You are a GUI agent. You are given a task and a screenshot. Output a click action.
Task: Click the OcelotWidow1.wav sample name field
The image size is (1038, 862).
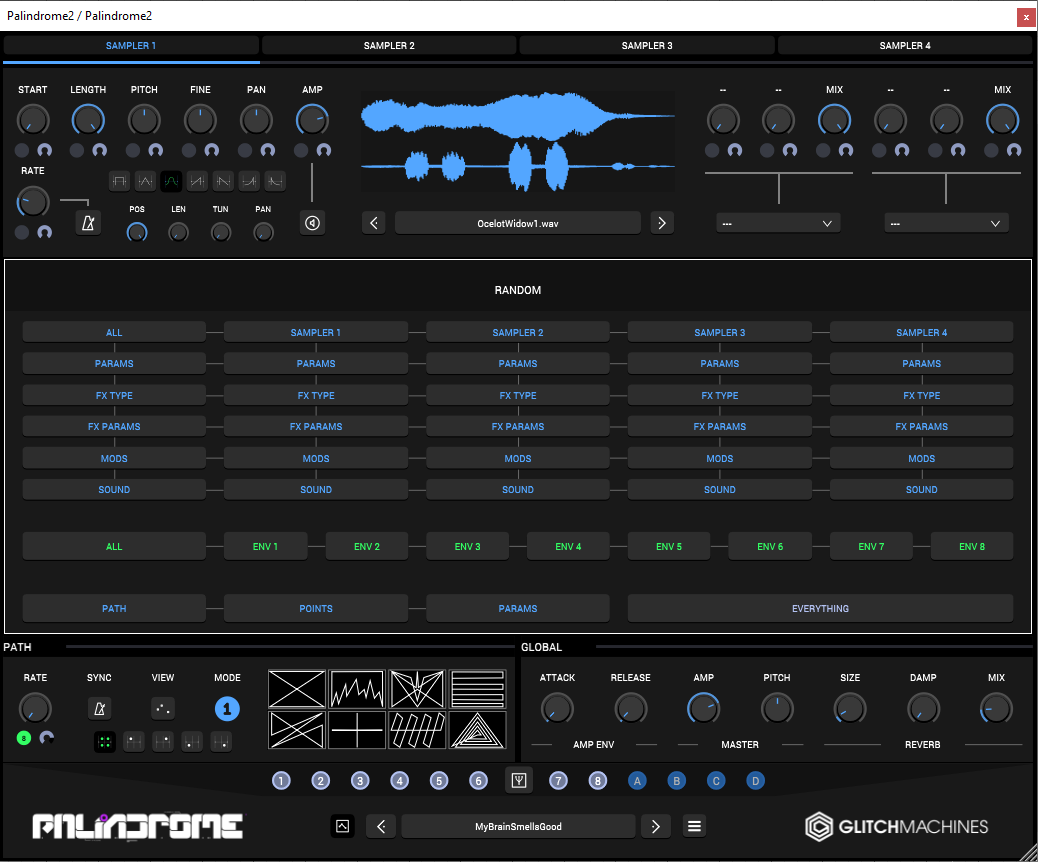[518, 223]
